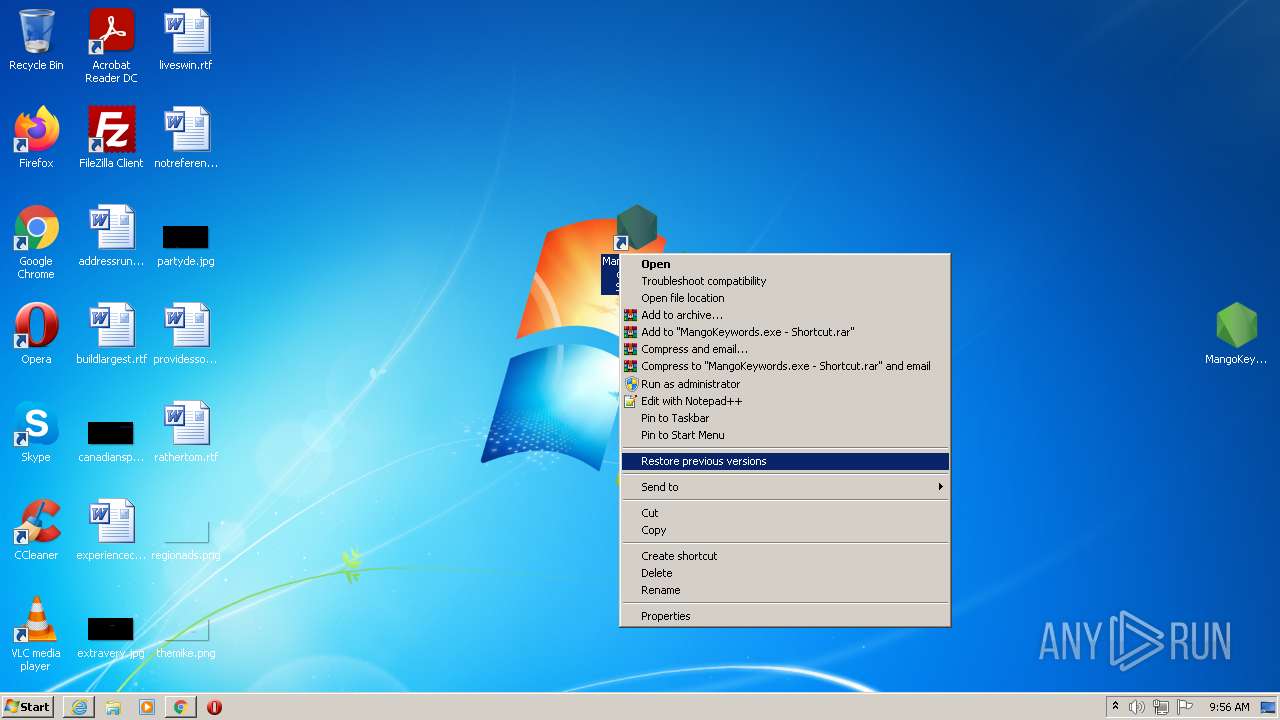Image resolution: width=1280 pixels, height=720 pixels.
Task: Choose Open file location
Action: pos(785,298)
